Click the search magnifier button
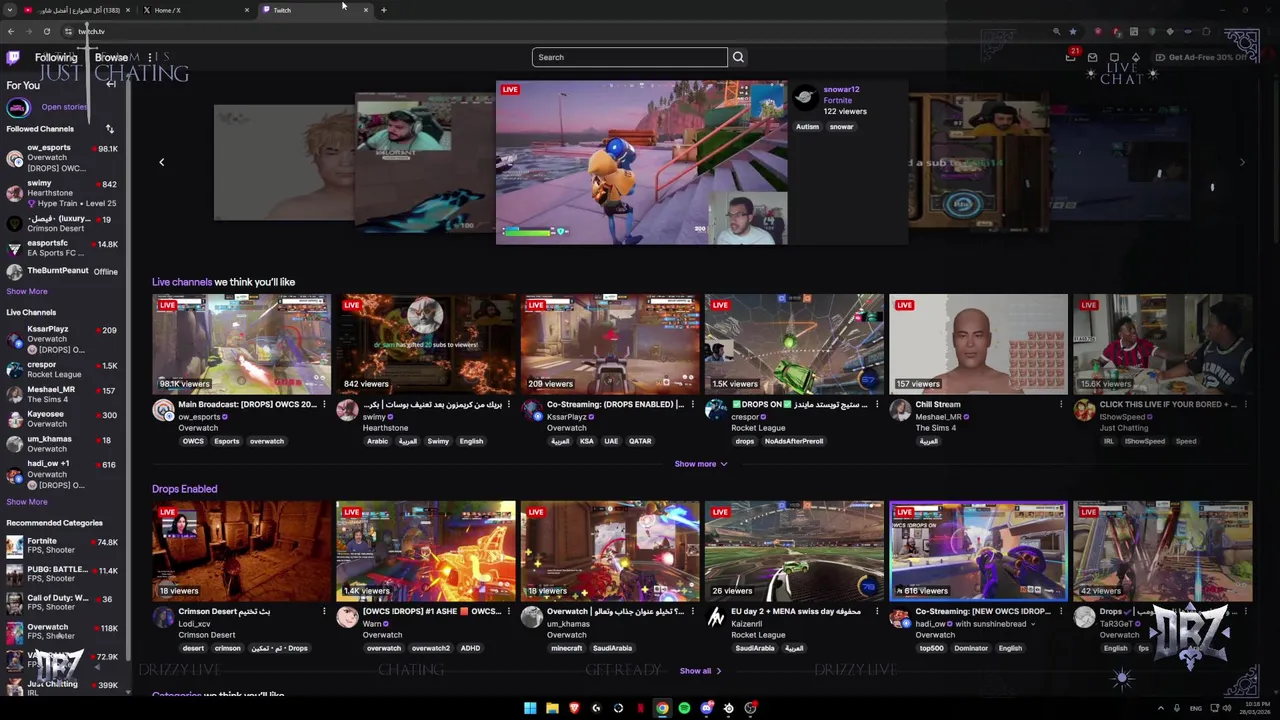The width and height of the screenshot is (1280, 720). pos(738,57)
